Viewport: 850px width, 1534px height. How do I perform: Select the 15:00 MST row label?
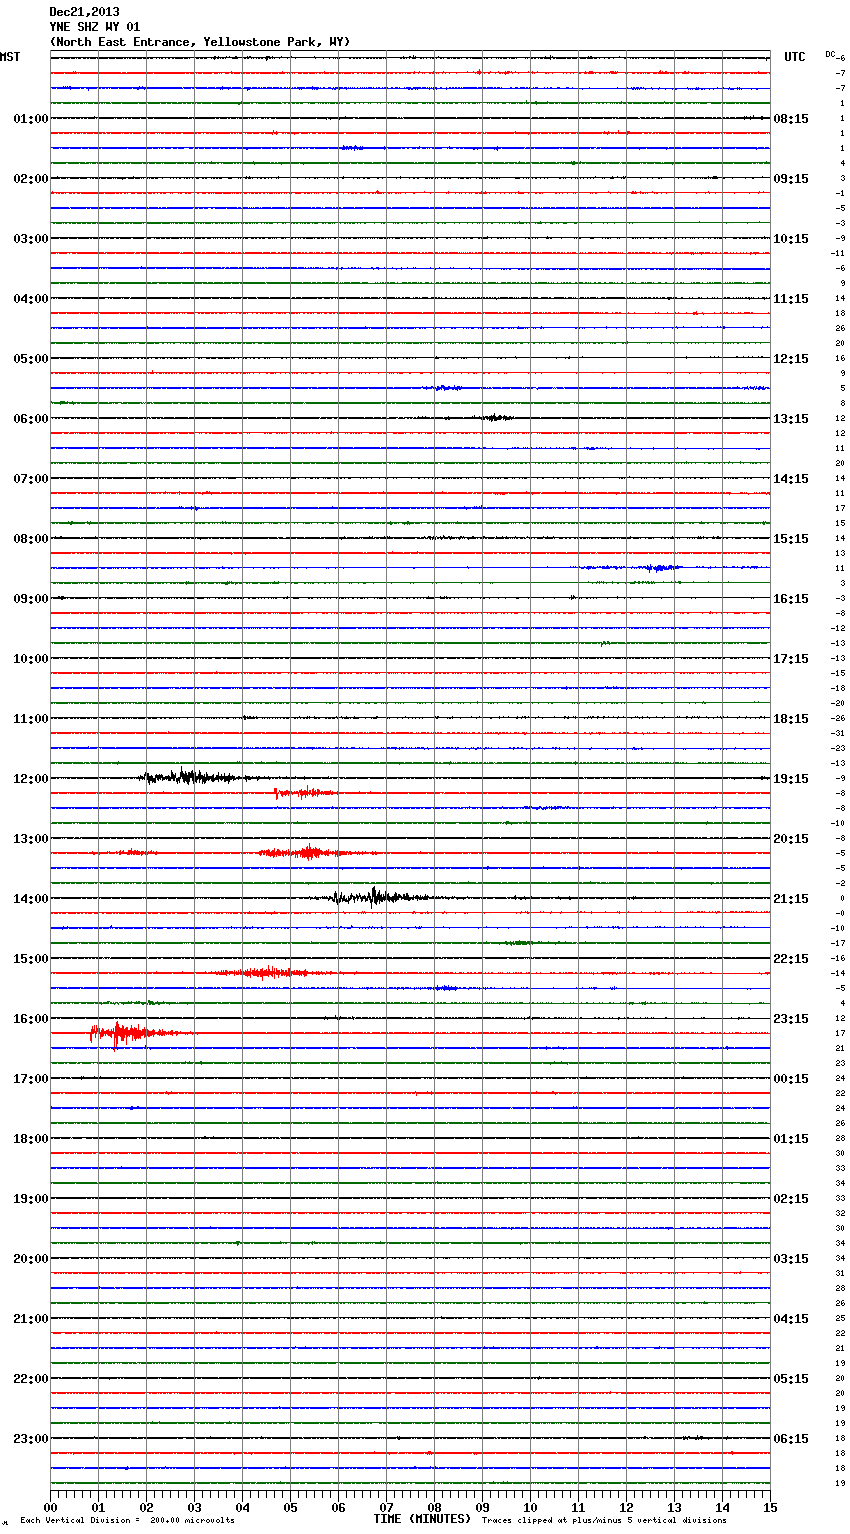31,959
